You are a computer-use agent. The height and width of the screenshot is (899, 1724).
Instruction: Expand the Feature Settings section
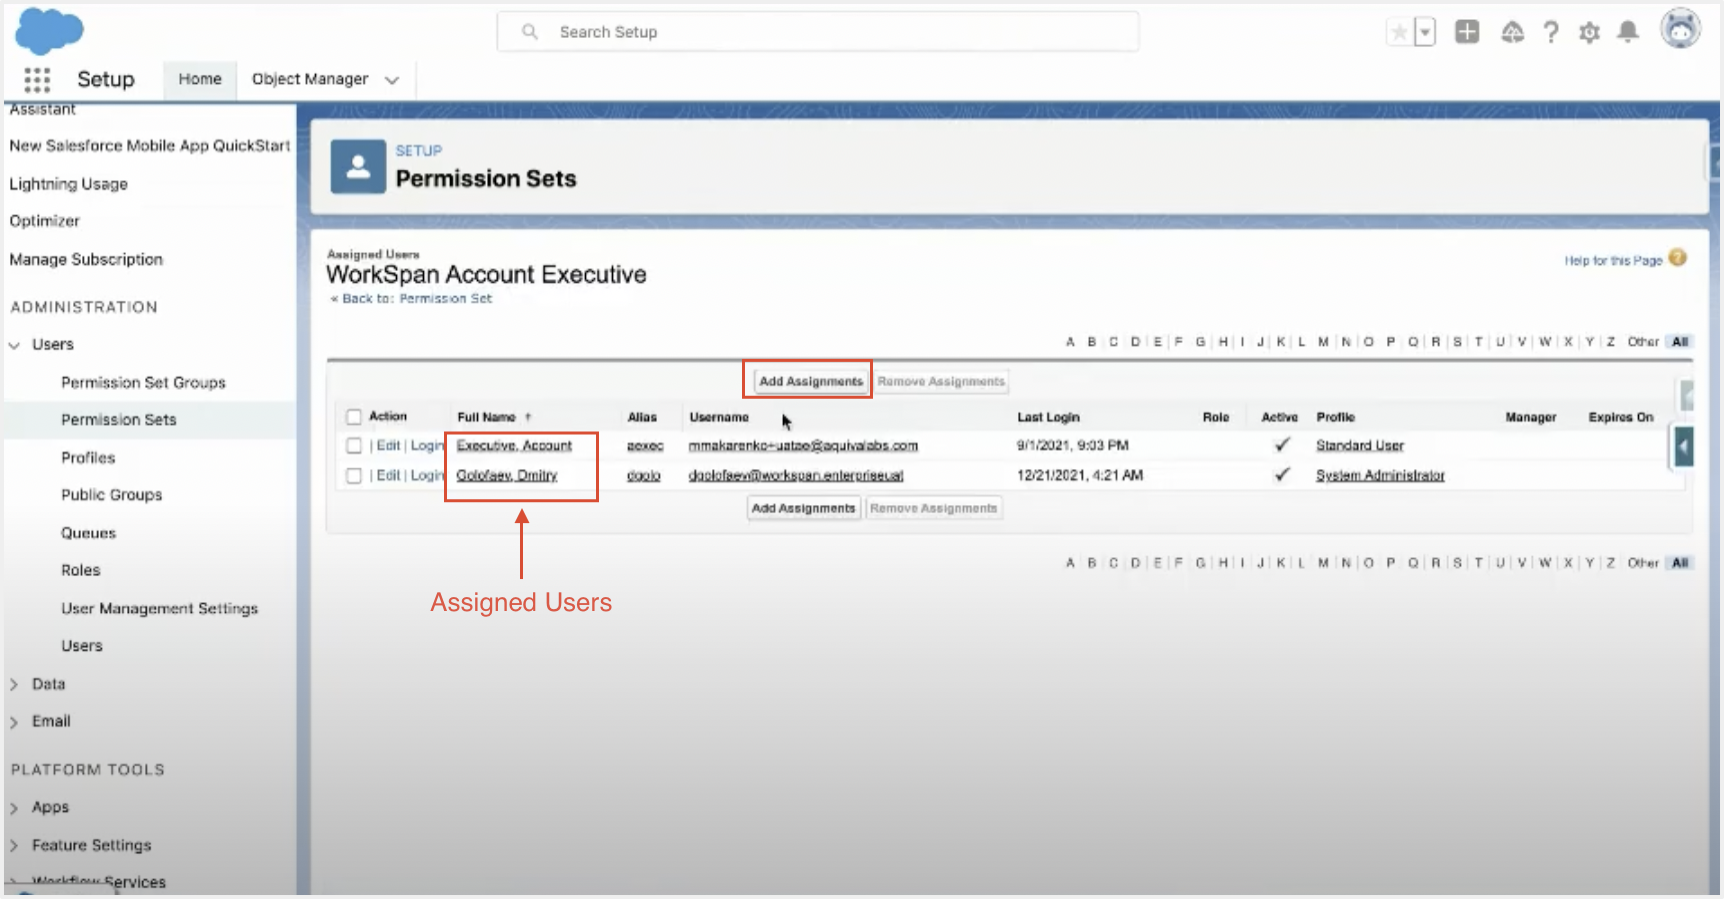point(14,846)
